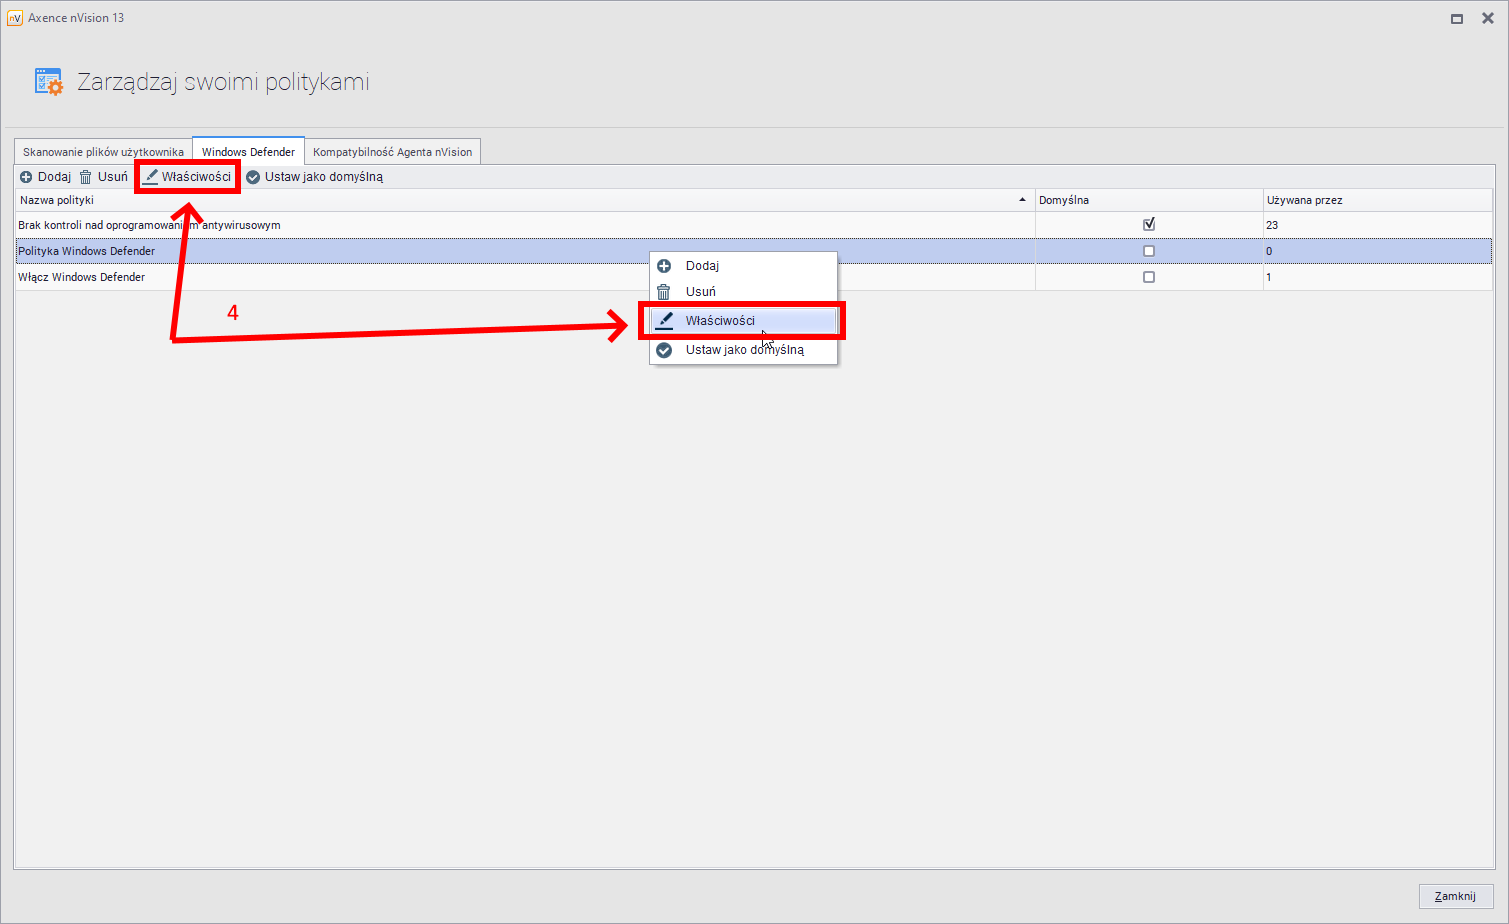Choose Ustaw jako domyślną from context menu
1509x924 pixels.
744,350
